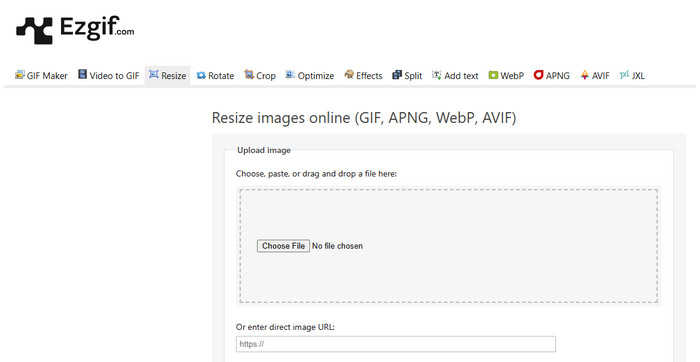Viewport: 700px width, 362px height.
Task: Click the 'No file chosen' text
Action: (x=338, y=246)
